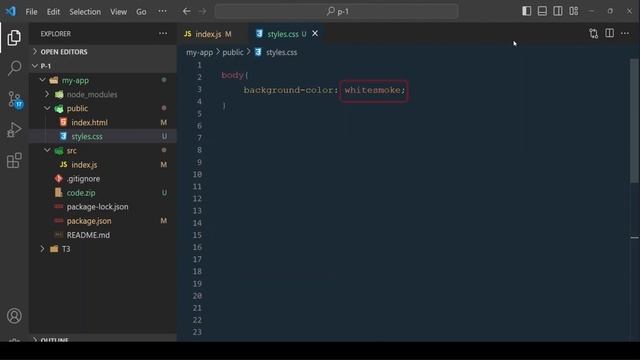
Task: Click the body selector text
Action: 232,75
